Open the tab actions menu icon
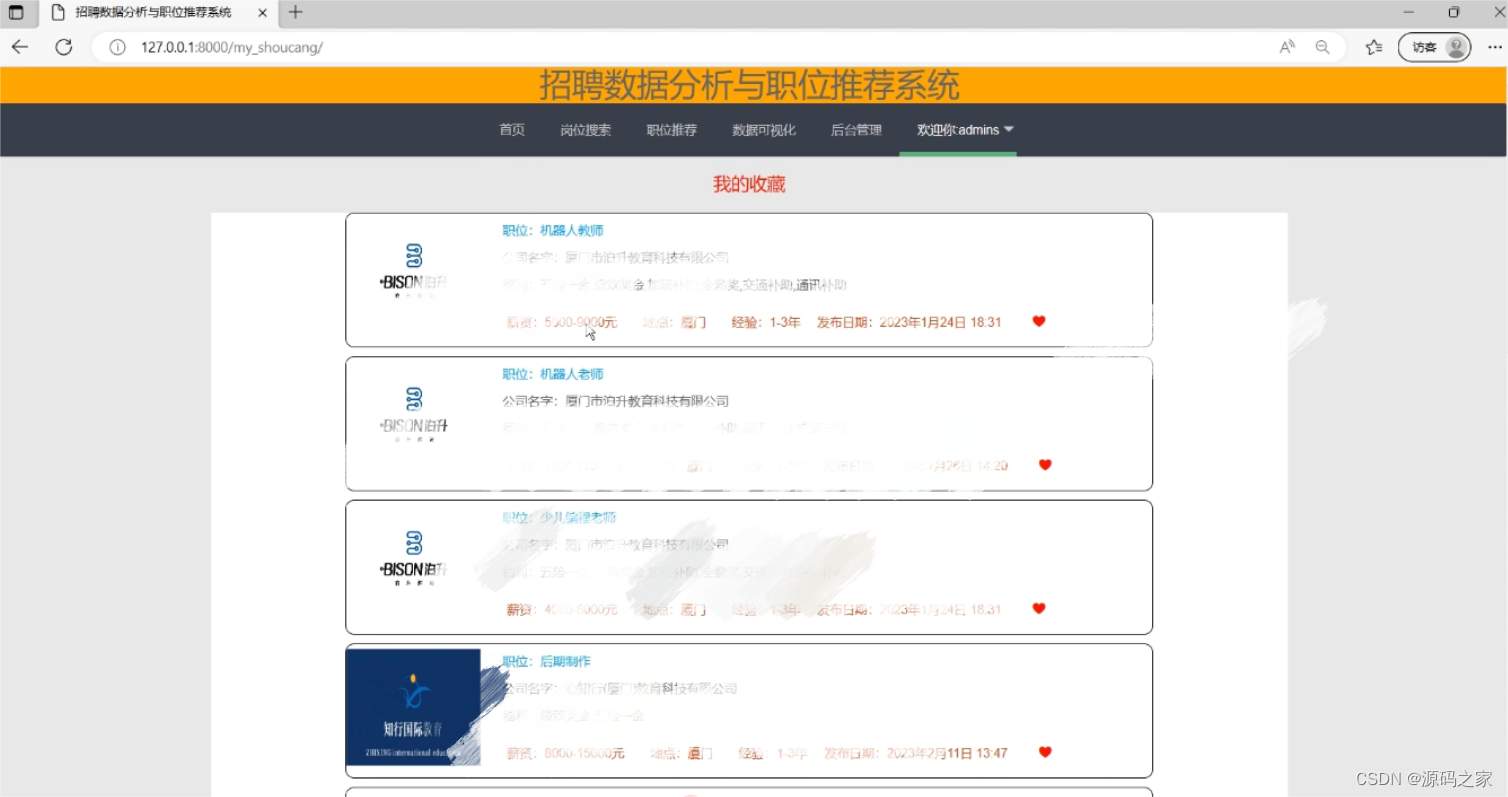Viewport: 1508px width, 797px height. pos(16,13)
